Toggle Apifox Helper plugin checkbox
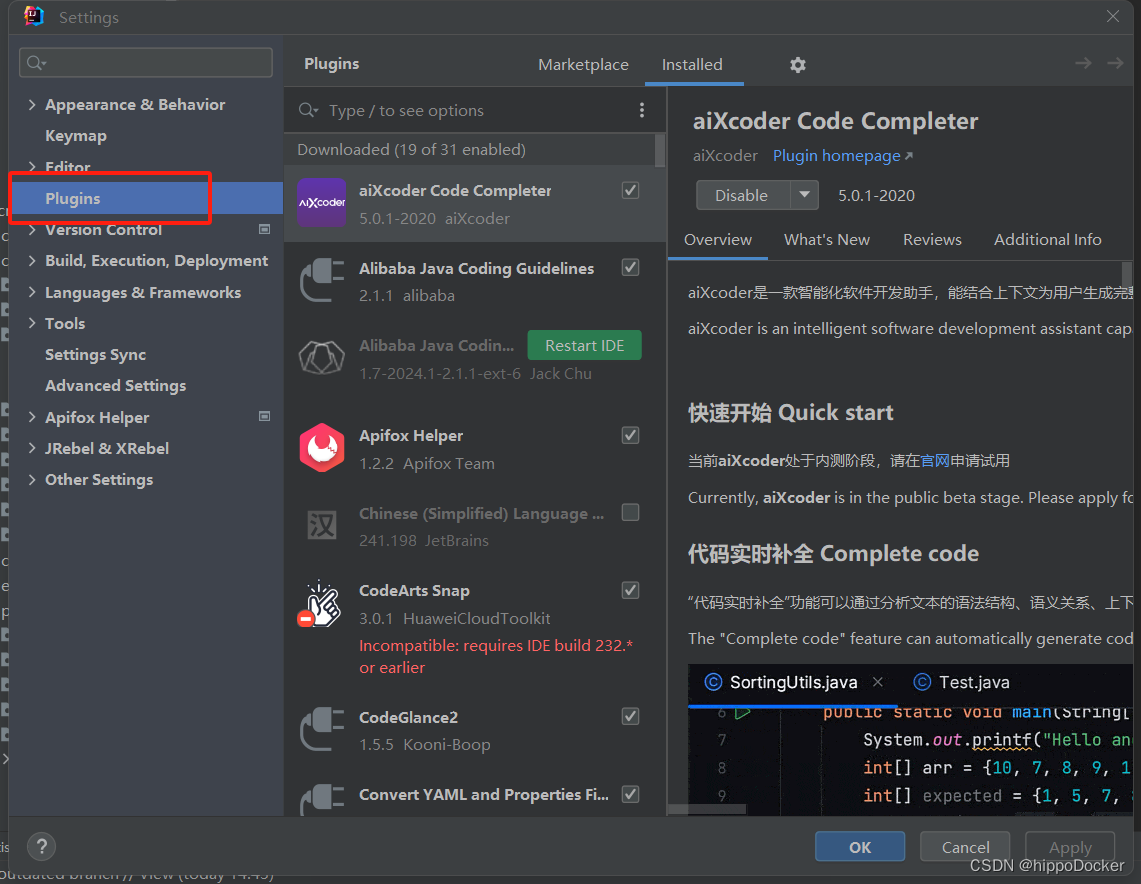The height and width of the screenshot is (884, 1141). (x=630, y=435)
